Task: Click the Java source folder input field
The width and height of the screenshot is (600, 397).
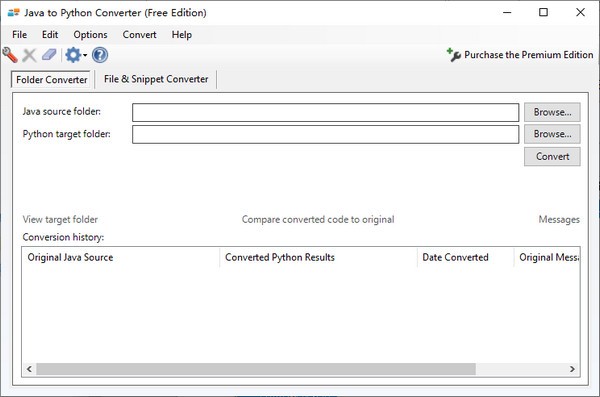Action: [326, 113]
